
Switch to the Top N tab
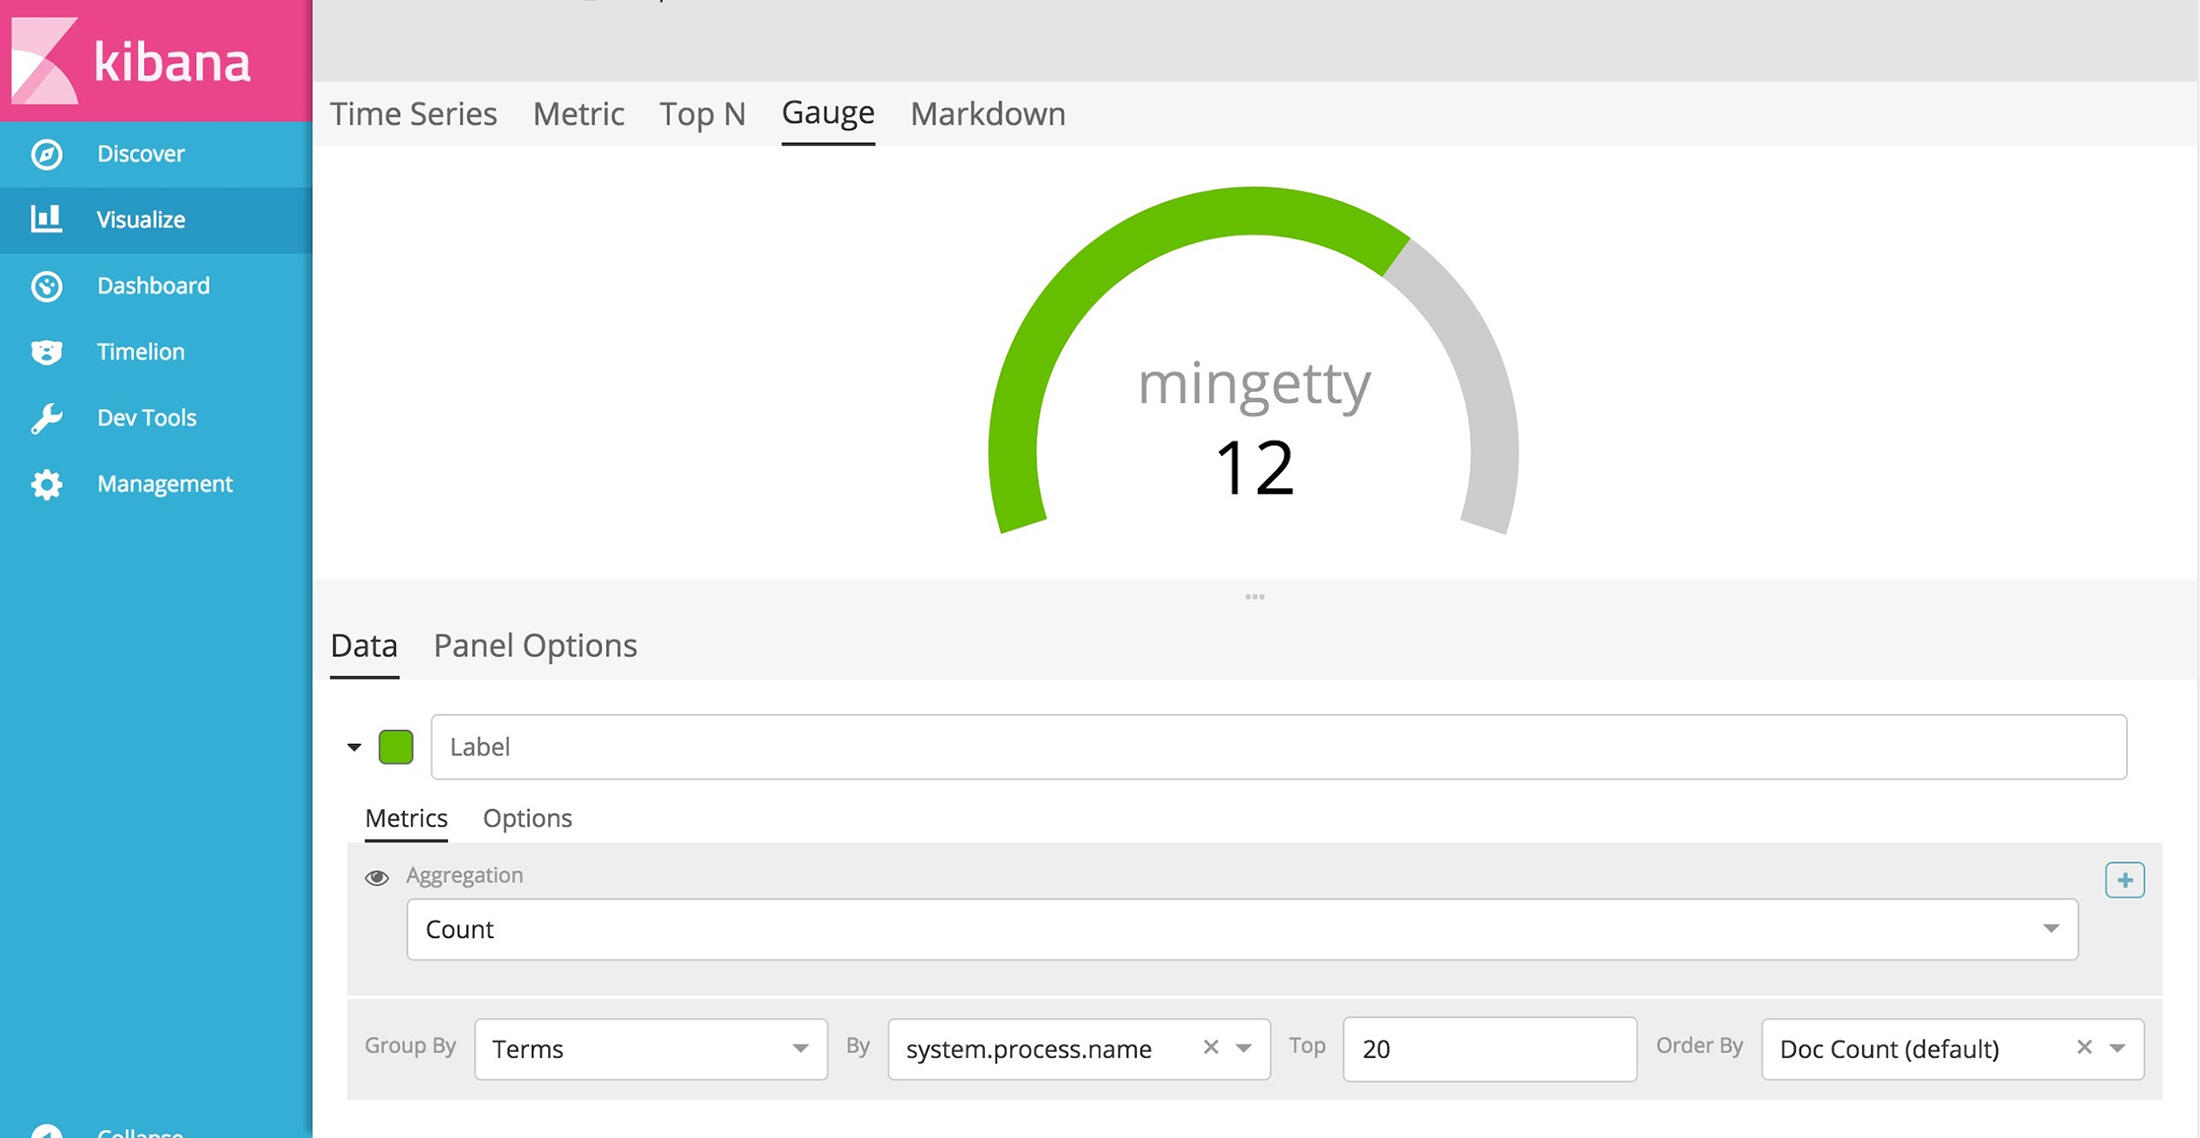702,114
